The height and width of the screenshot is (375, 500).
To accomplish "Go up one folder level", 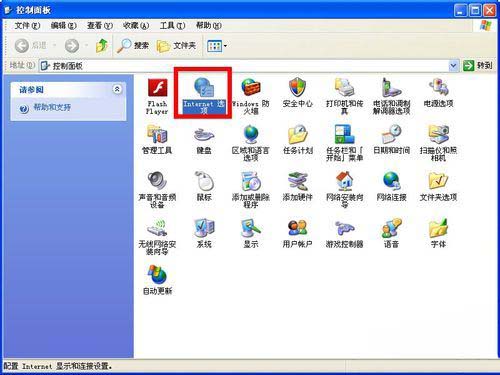I will tap(102, 45).
